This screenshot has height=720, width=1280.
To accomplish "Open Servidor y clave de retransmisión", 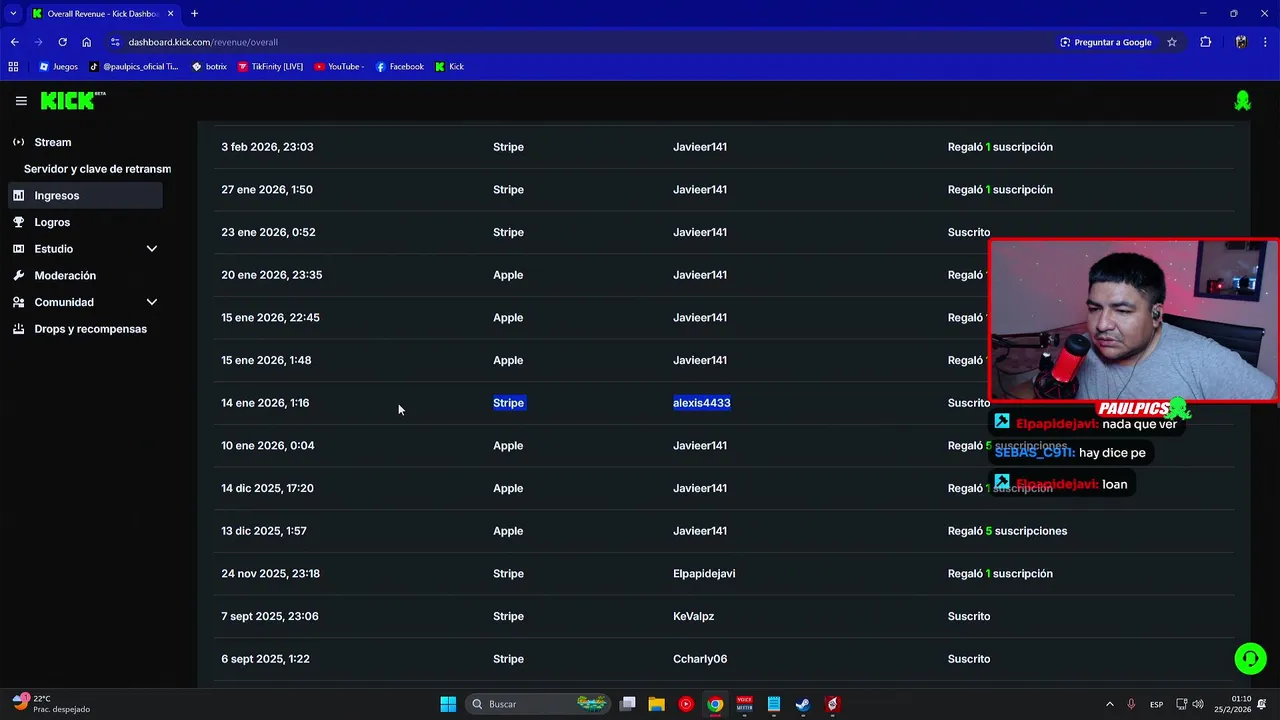I will pyautogui.click(x=97, y=169).
